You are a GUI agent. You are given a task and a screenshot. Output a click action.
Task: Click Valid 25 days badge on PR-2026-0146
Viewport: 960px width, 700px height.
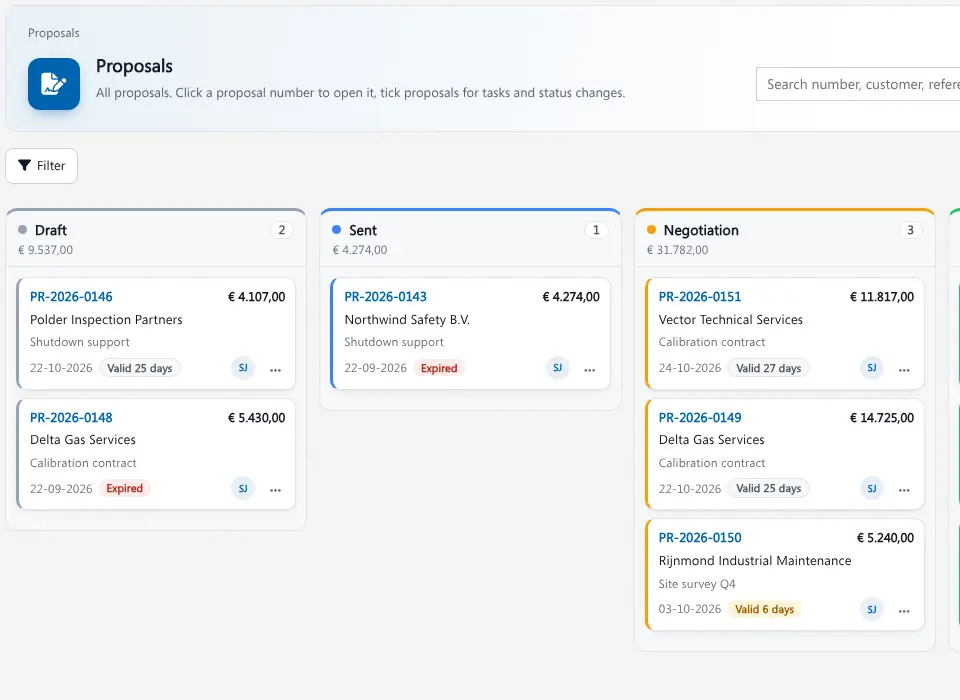coord(140,368)
